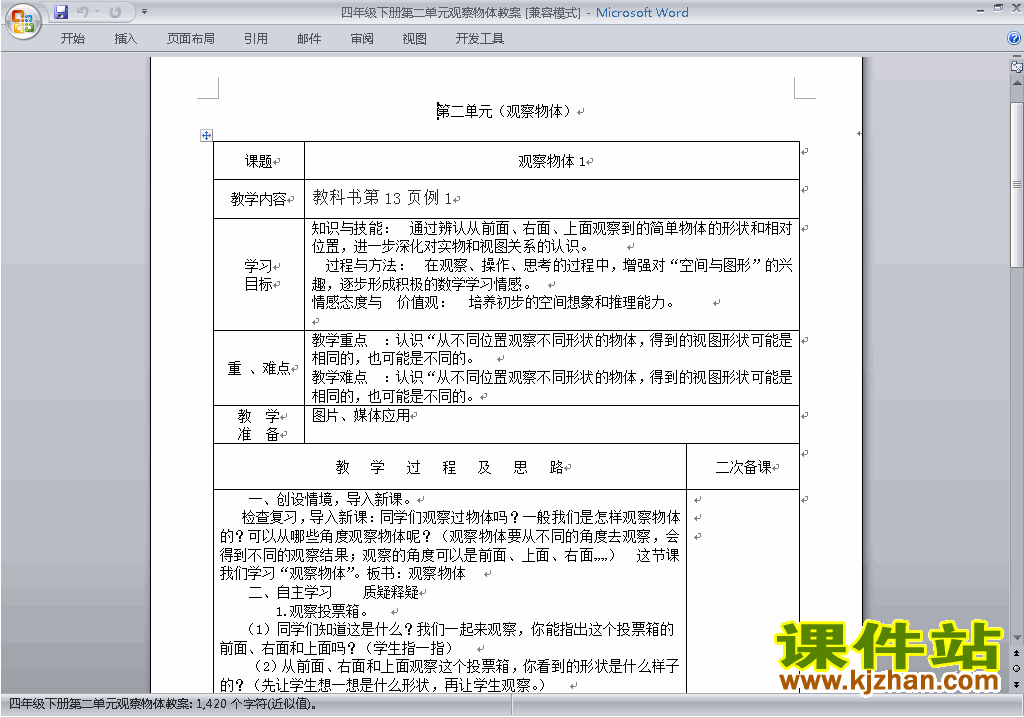Screen dimensions: 1024x718
Task: Open the Undo history dropdown arrow
Action: [x=97, y=12]
